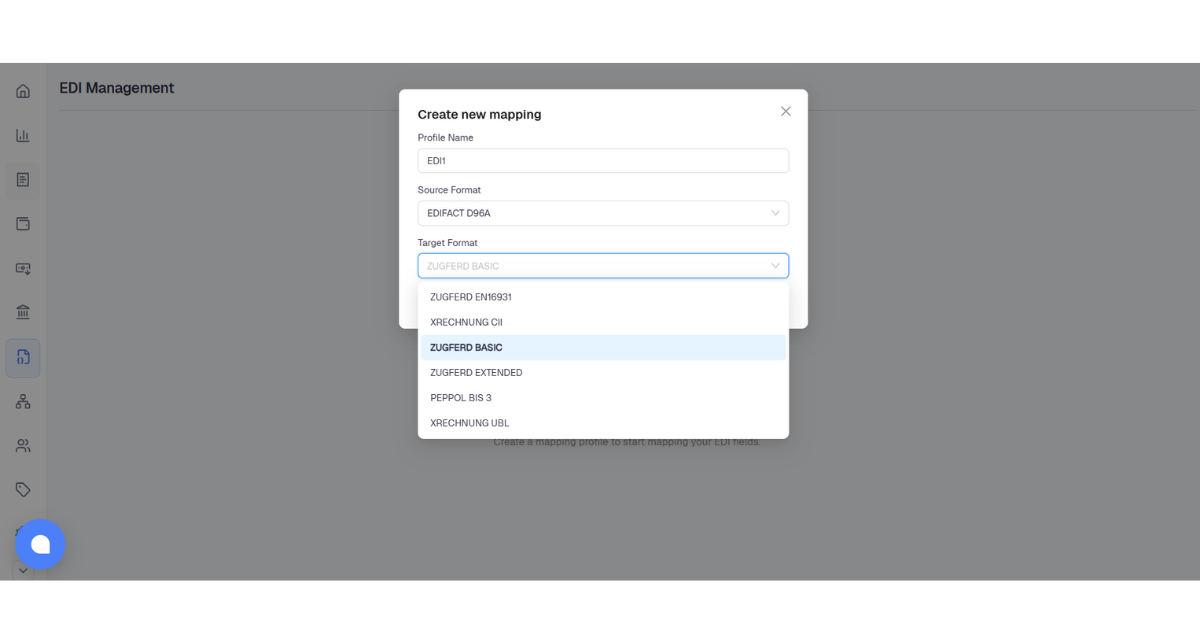Pick PEPPOL BIS 3 target format
Screen dimensions: 1200x627
coord(603,397)
